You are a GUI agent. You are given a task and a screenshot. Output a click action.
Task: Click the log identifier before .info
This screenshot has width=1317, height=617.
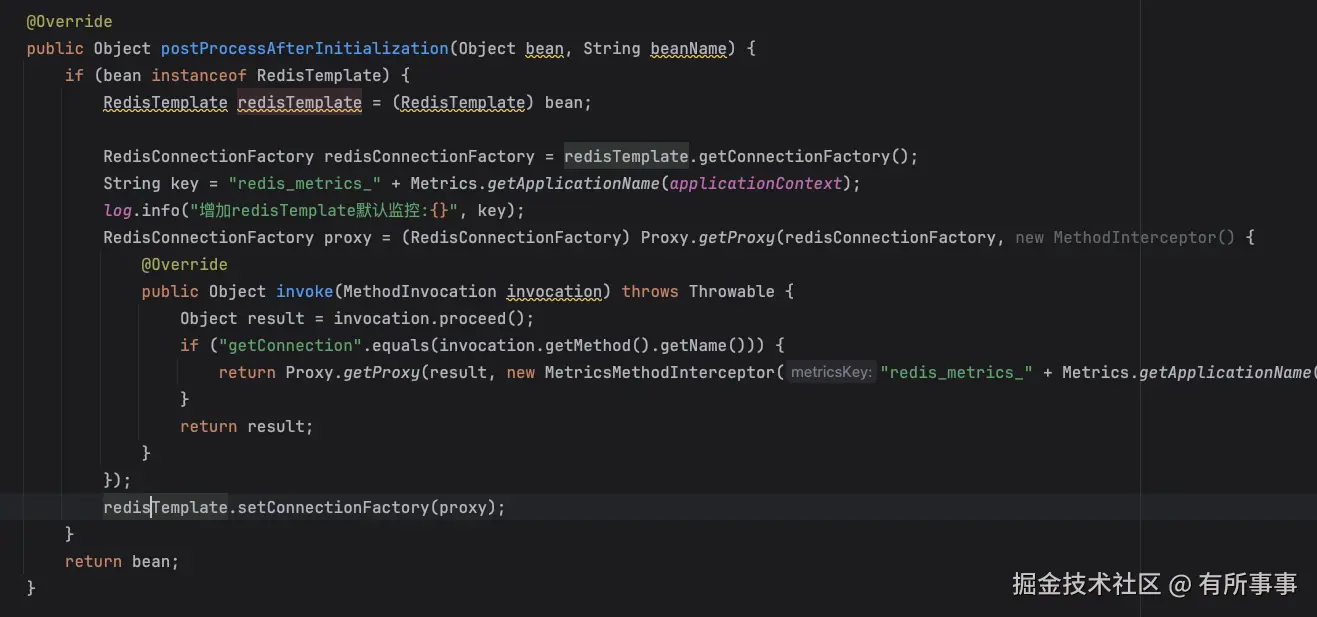(x=117, y=210)
